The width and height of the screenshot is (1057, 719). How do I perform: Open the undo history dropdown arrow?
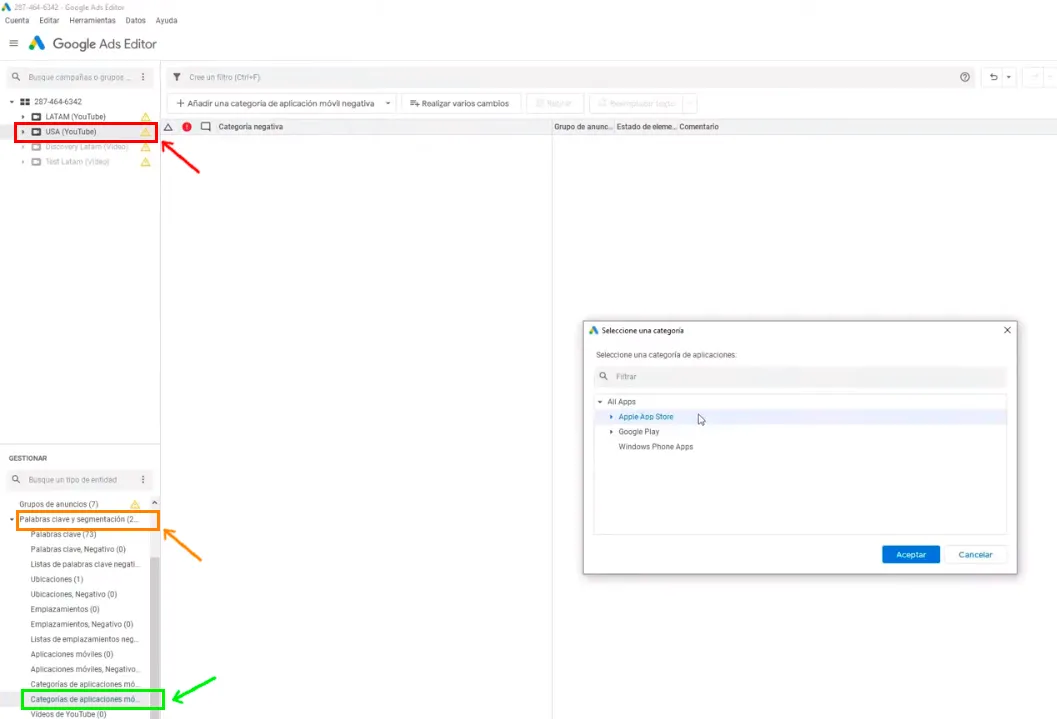pos(1008,77)
